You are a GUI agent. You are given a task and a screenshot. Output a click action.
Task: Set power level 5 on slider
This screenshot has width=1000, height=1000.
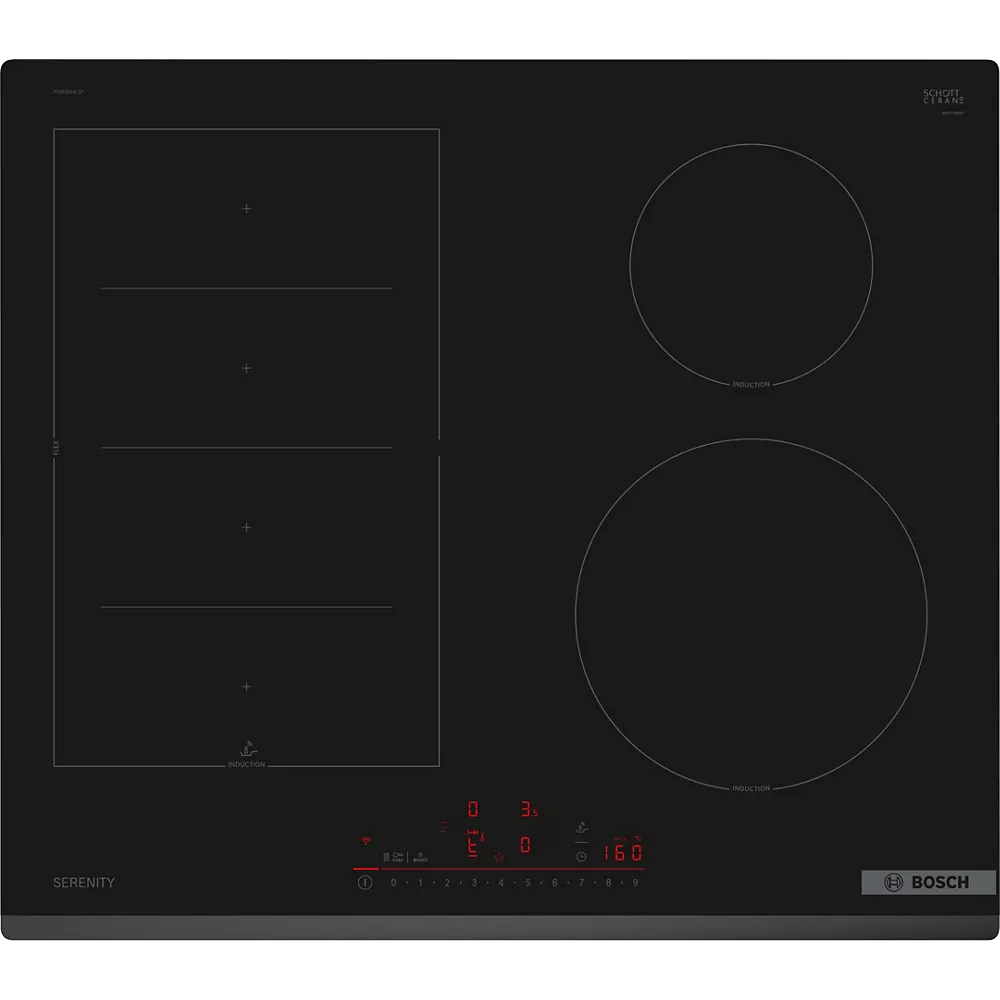(x=528, y=883)
